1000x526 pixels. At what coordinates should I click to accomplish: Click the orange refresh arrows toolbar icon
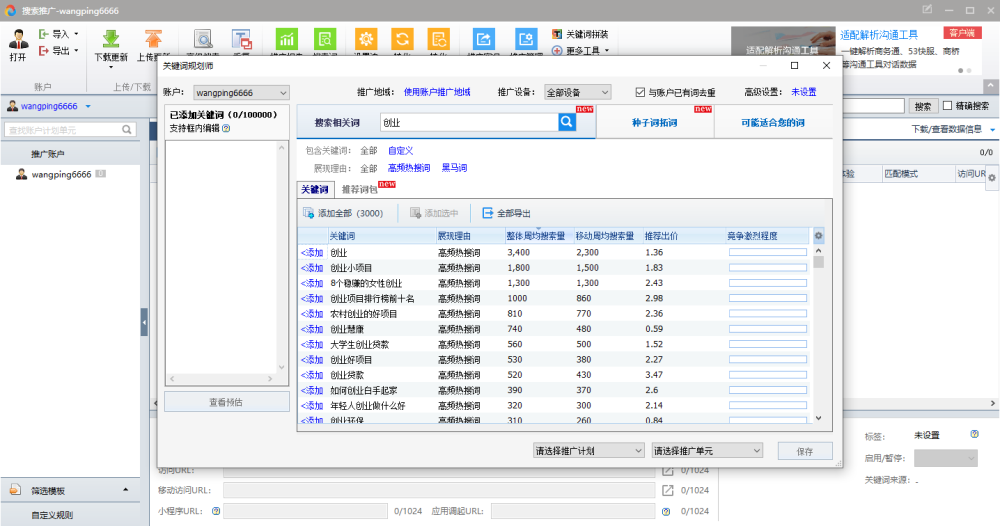[x=402, y=39]
